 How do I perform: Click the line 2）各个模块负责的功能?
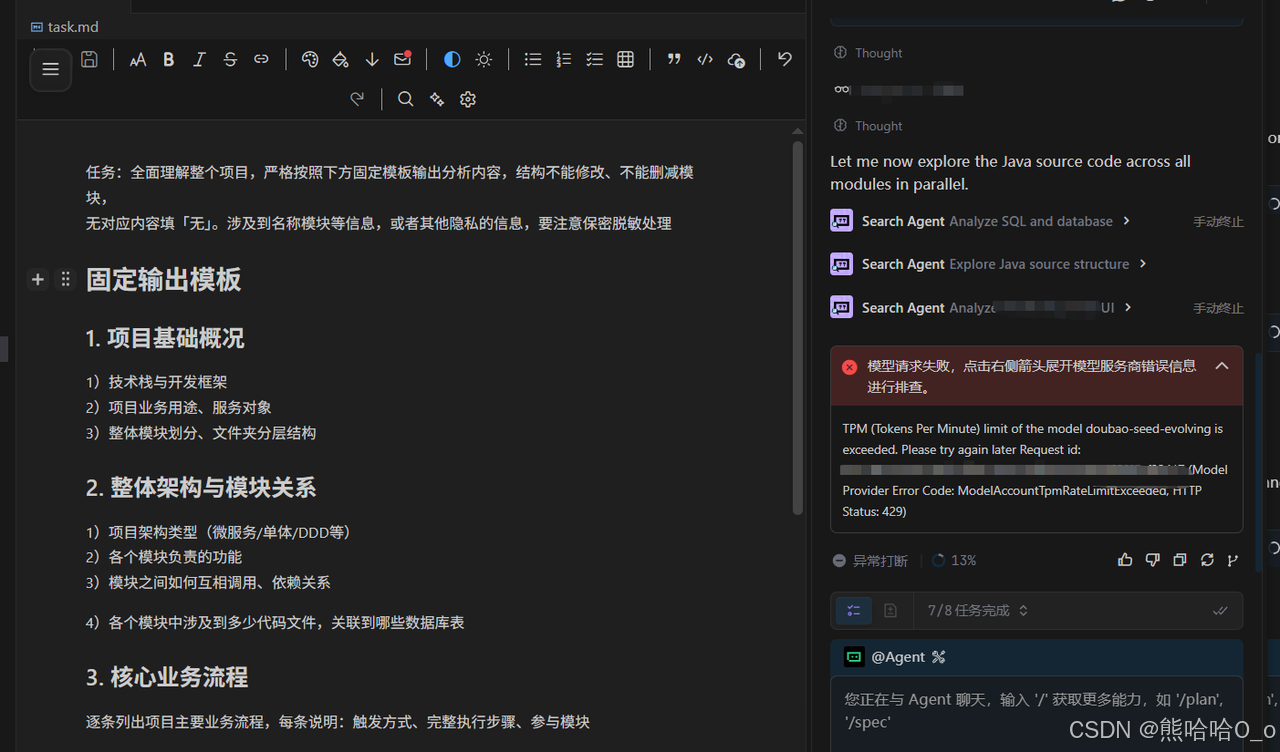point(164,557)
